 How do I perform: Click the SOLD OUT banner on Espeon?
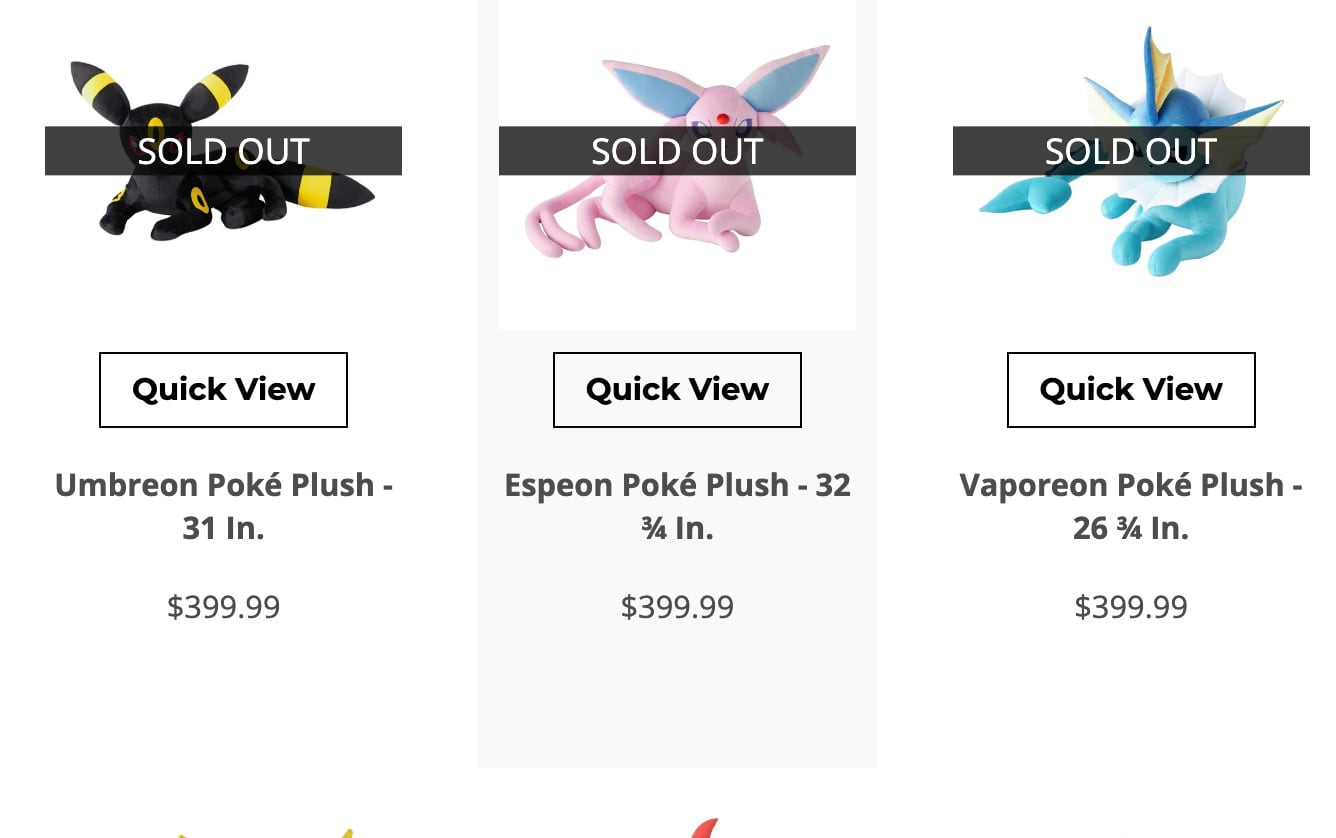(677, 151)
